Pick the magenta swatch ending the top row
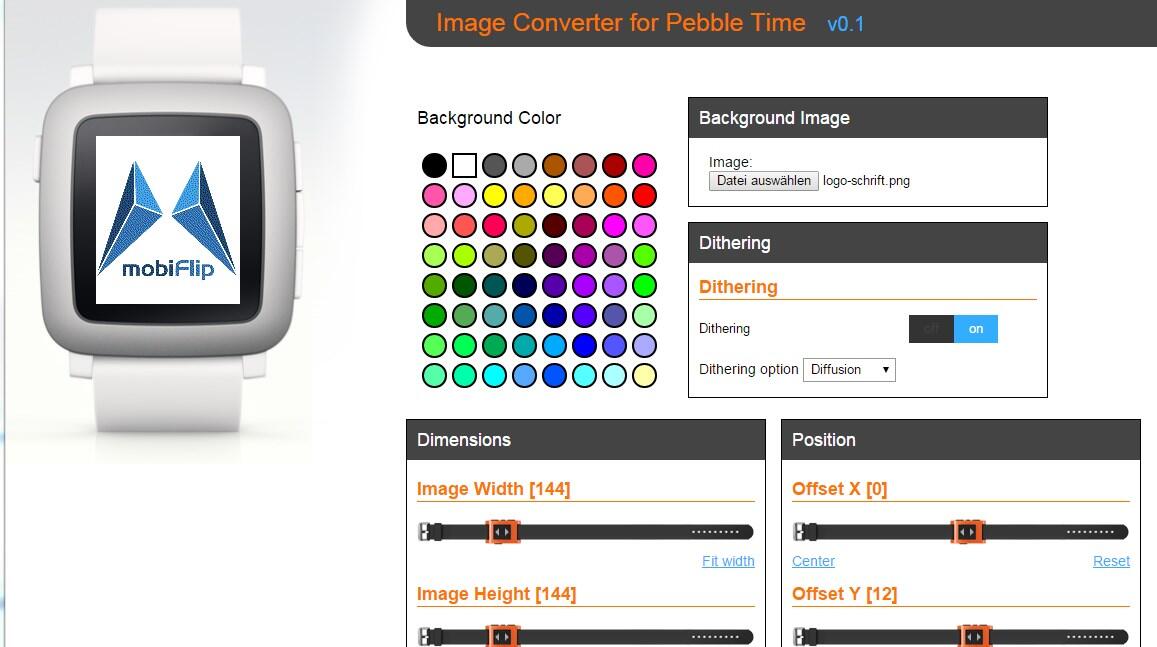The image size is (1157, 647). click(x=644, y=165)
